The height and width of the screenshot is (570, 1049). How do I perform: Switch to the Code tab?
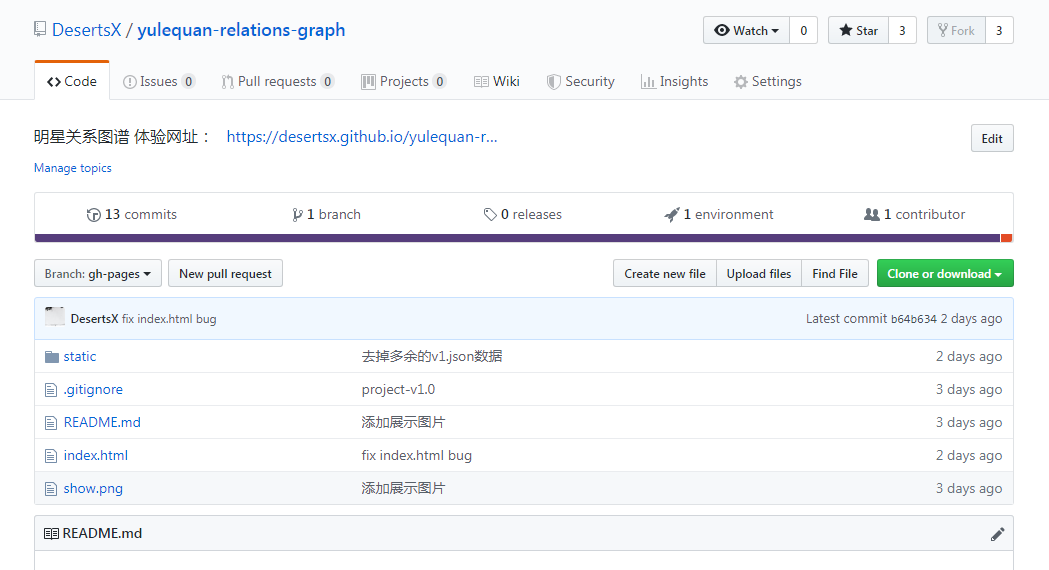(x=72, y=81)
